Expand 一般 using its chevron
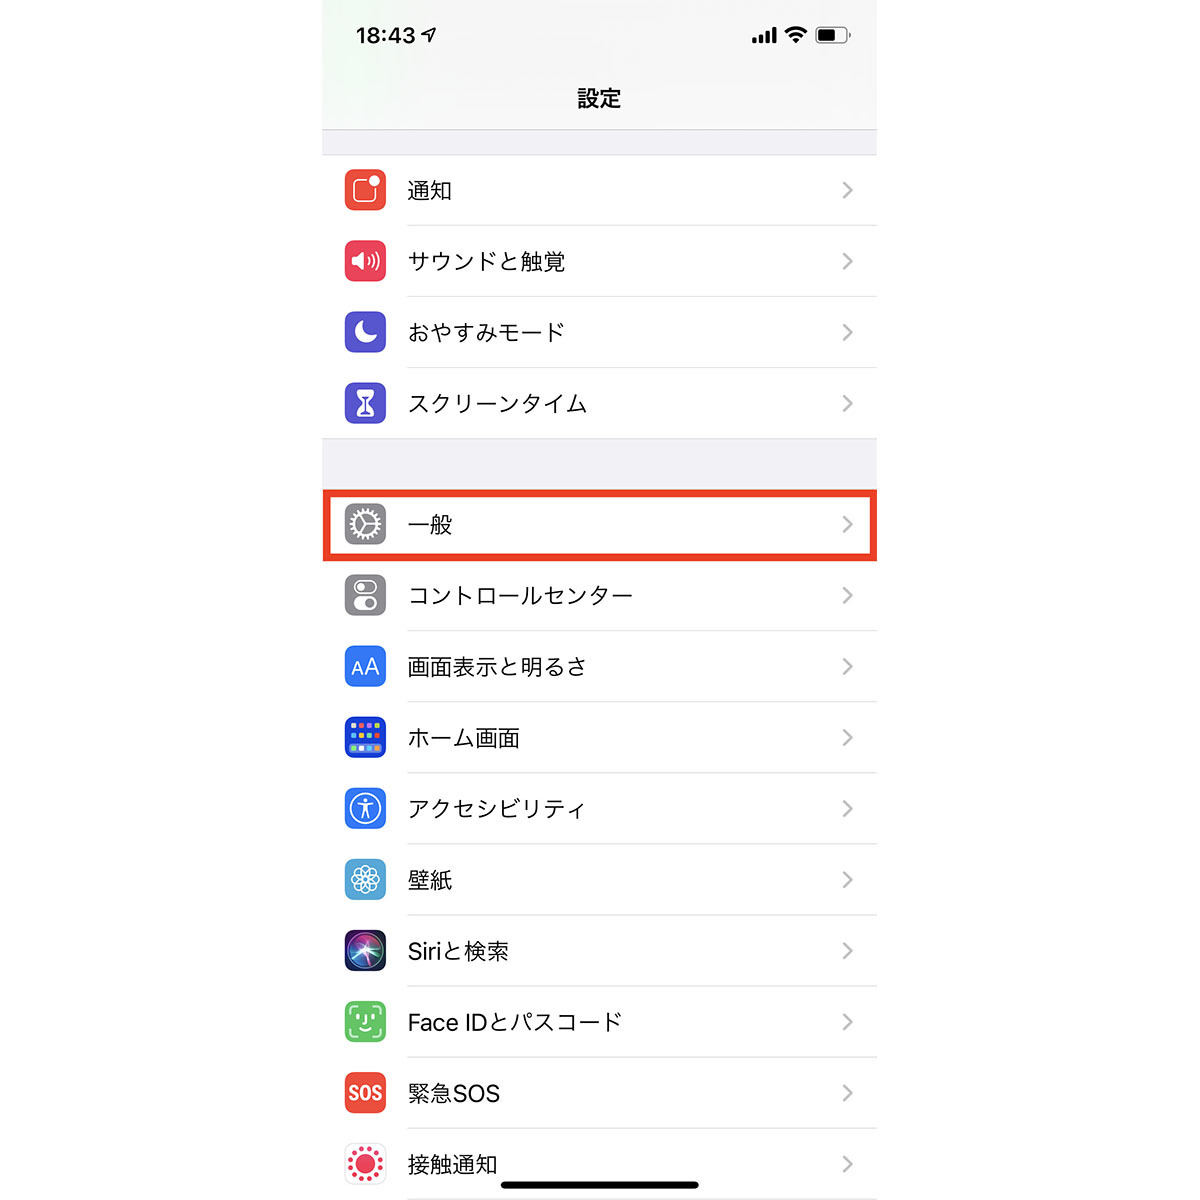1200x1200 pixels. coord(847,524)
